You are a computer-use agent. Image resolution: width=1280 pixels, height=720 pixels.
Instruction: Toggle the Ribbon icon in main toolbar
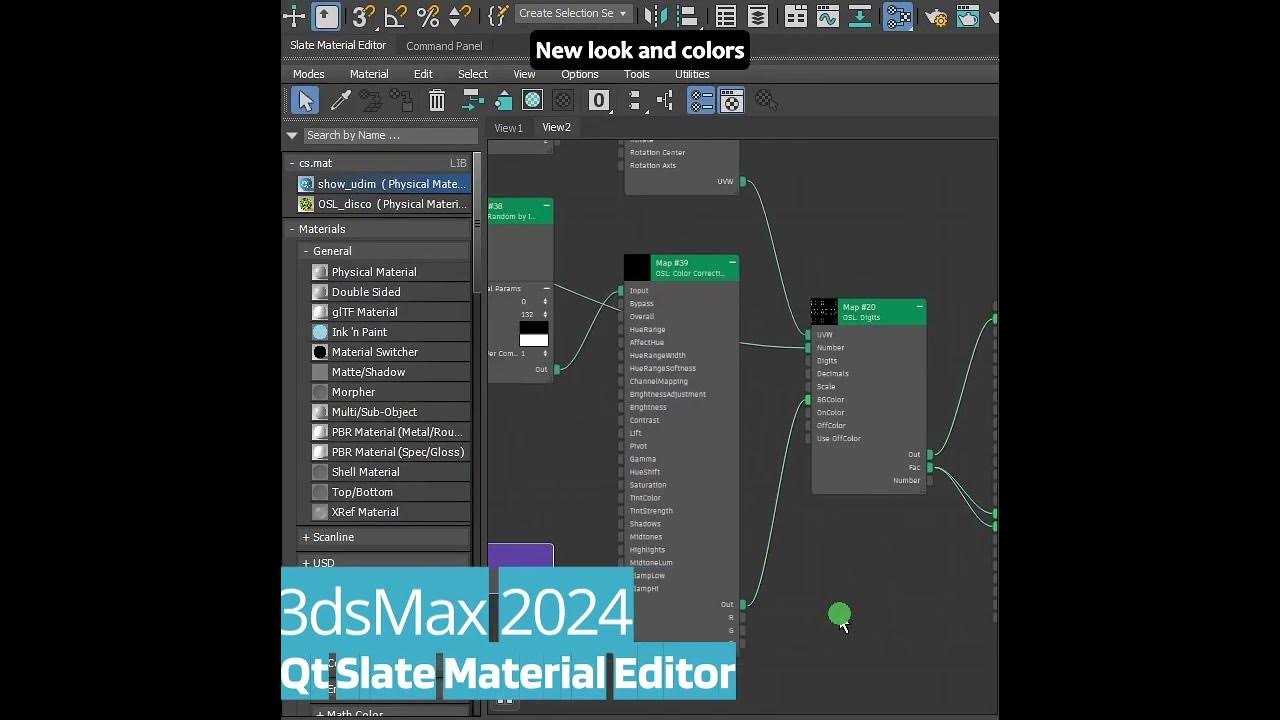click(x=796, y=15)
